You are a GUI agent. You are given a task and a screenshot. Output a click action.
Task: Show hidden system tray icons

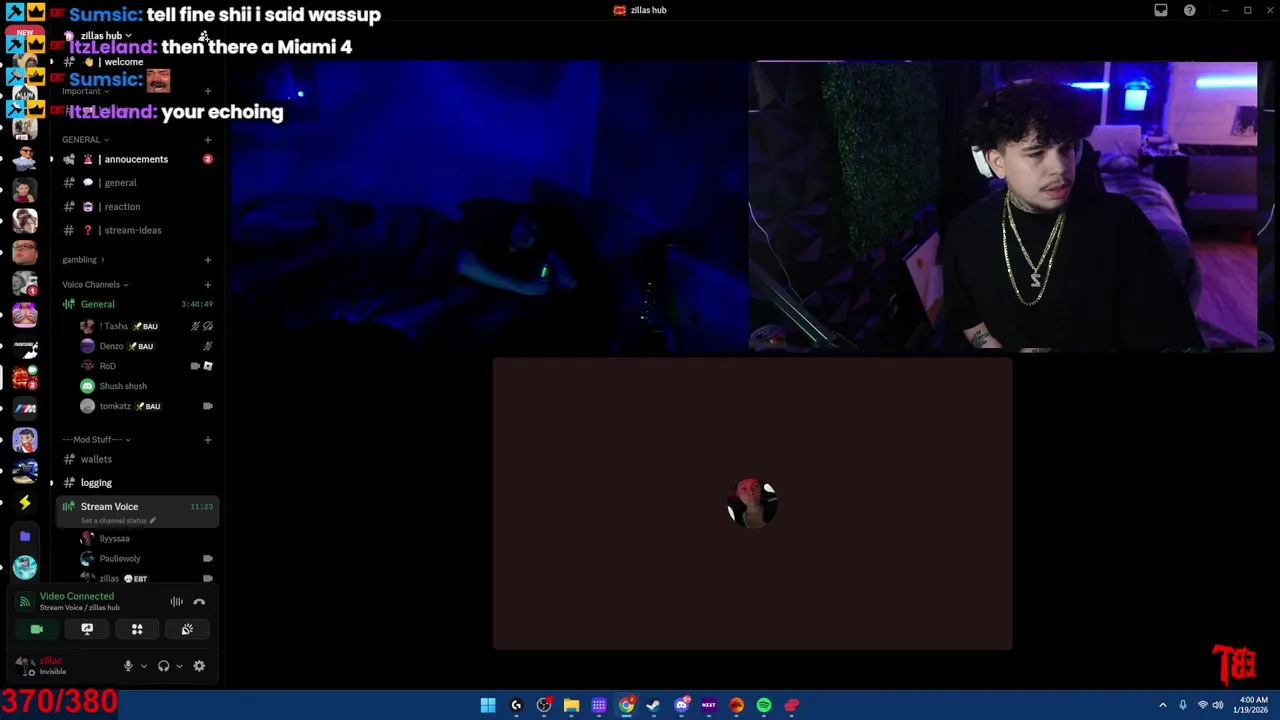pyautogui.click(x=1162, y=705)
